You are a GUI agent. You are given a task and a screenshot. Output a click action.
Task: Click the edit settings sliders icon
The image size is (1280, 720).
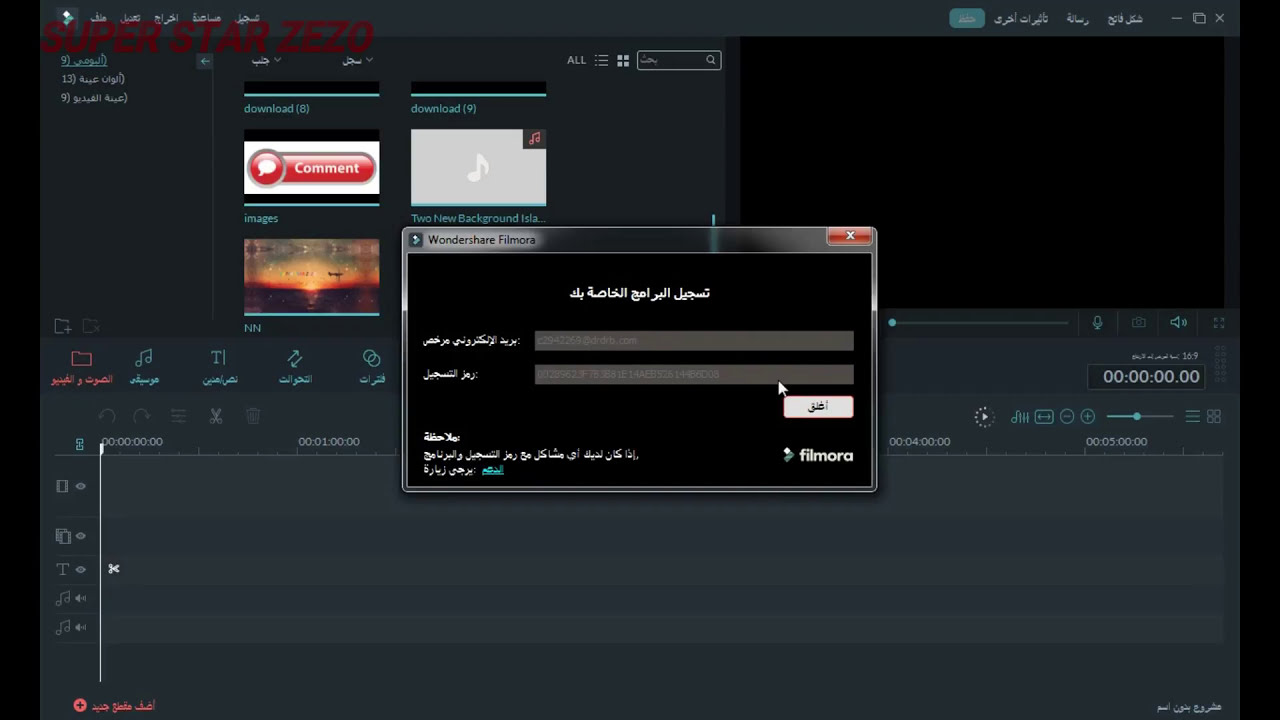pyautogui.click(x=178, y=416)
